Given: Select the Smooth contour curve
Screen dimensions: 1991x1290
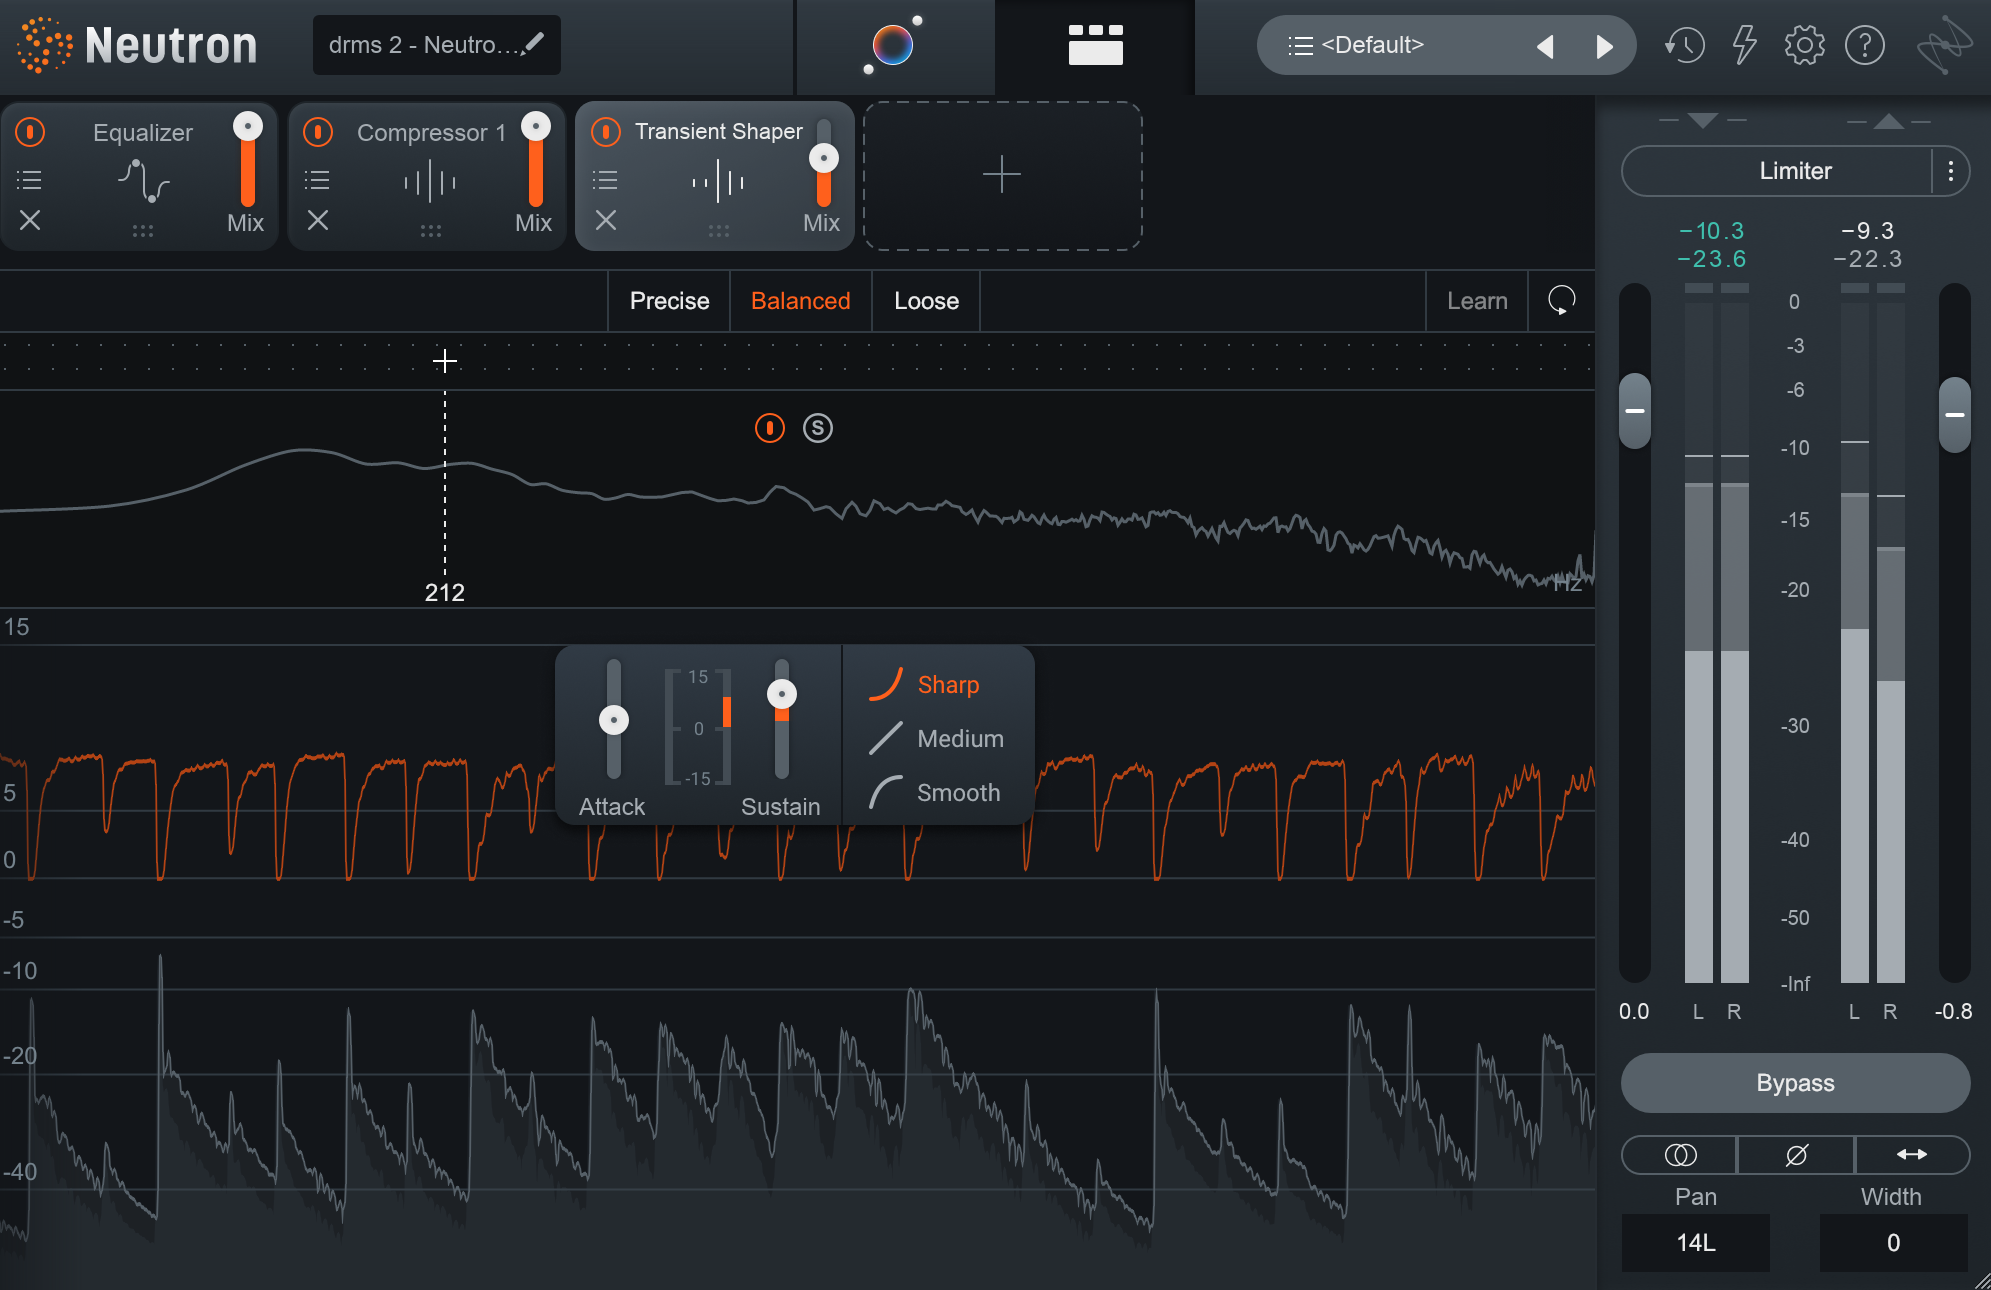Looking at the screenshot, I should [x=935, y=793].
